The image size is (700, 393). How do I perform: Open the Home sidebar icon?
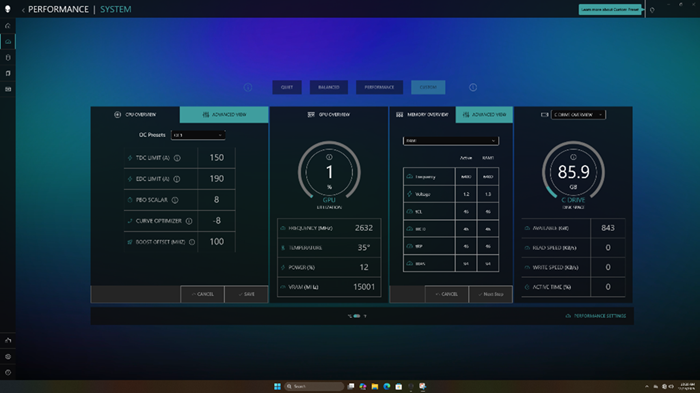click(x=8, y=26)
